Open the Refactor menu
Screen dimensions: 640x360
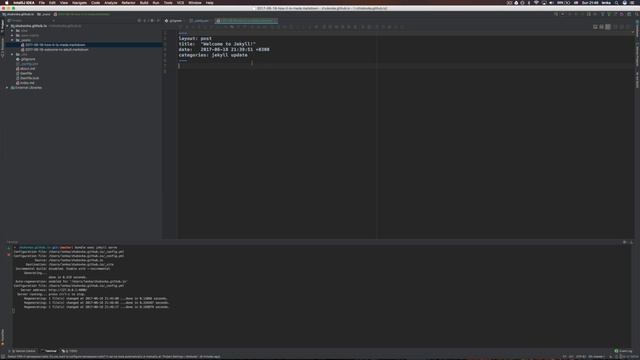click(x=128, y=2)
